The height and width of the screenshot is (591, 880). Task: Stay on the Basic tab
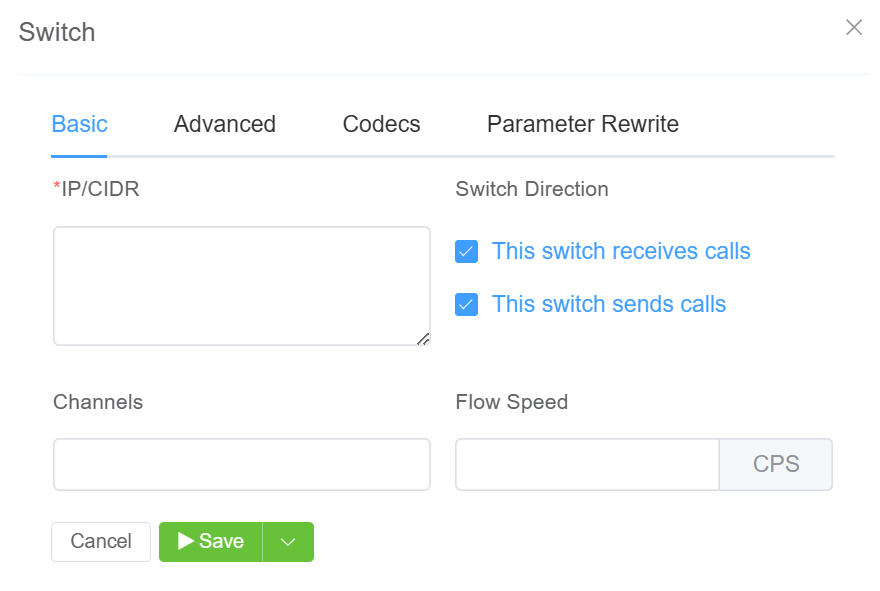79,124
